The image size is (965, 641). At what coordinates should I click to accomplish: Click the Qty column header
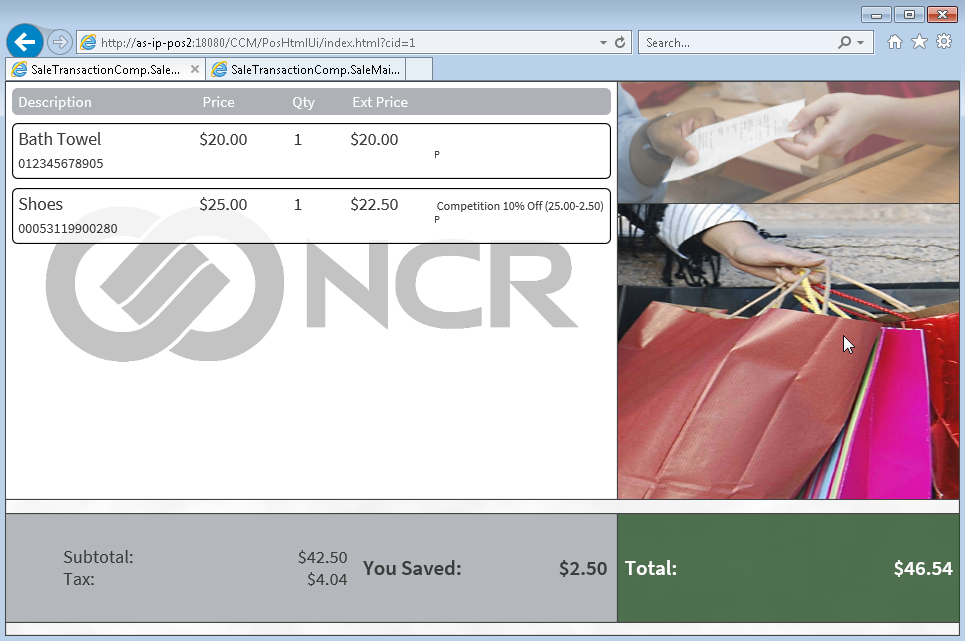point(303,102)
